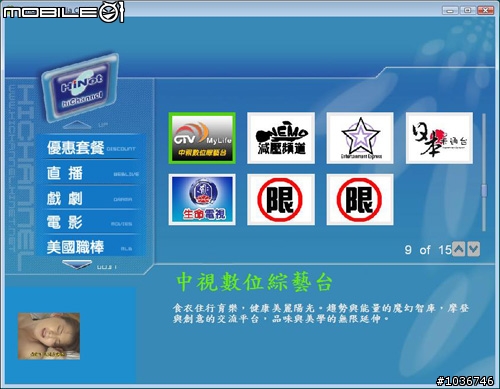This screenshot has height=389, width=500.
Task: Open the 戲劇 drama menu item
Action: click(91, 198)
